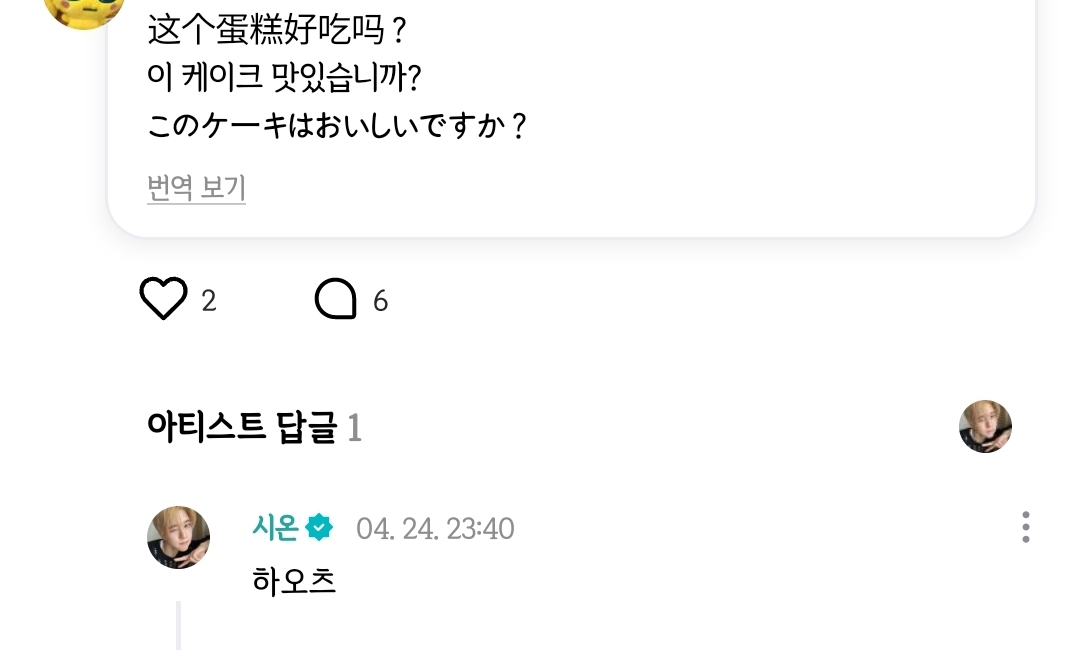Click the comment count 6
1080x650 pixels.
[380, 301]
